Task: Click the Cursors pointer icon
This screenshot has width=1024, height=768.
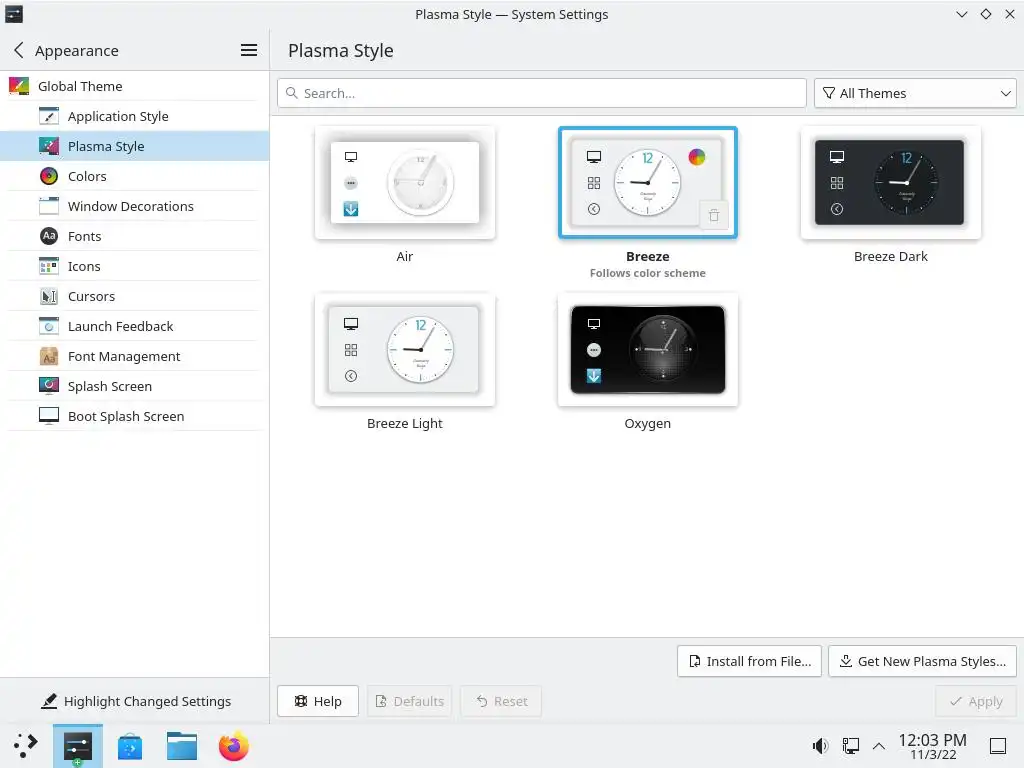Action: (x=49, y=296)
